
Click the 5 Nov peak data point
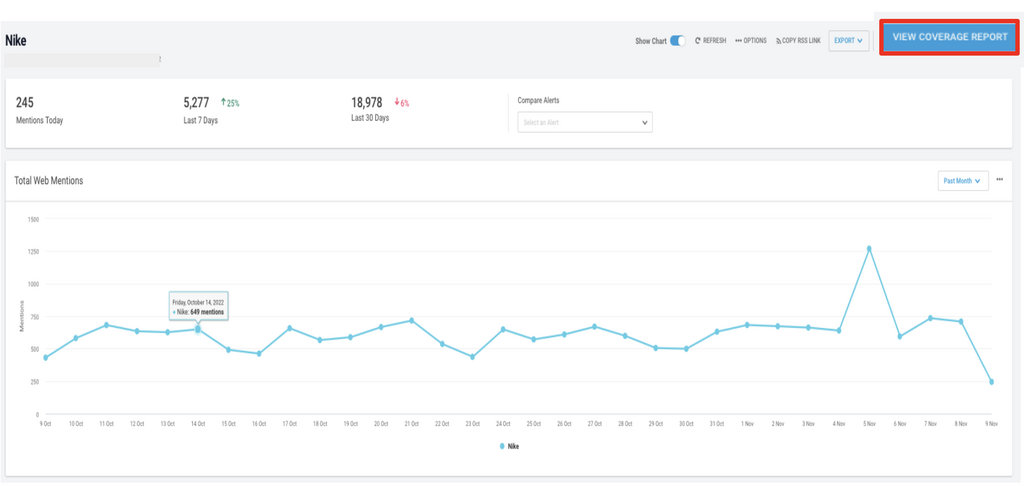869,248
